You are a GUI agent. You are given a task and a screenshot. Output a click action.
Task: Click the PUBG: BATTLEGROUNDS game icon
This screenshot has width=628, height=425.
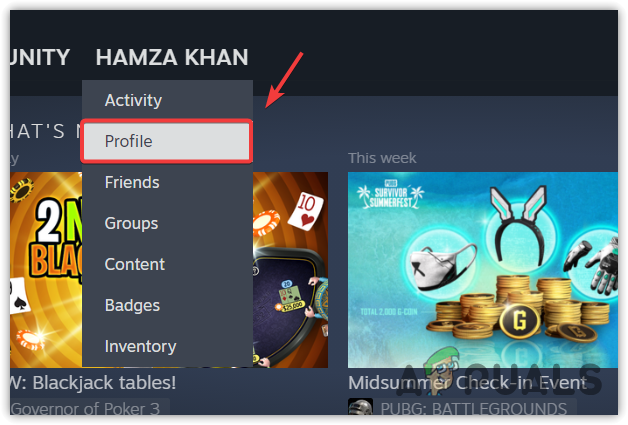(360, 407)
